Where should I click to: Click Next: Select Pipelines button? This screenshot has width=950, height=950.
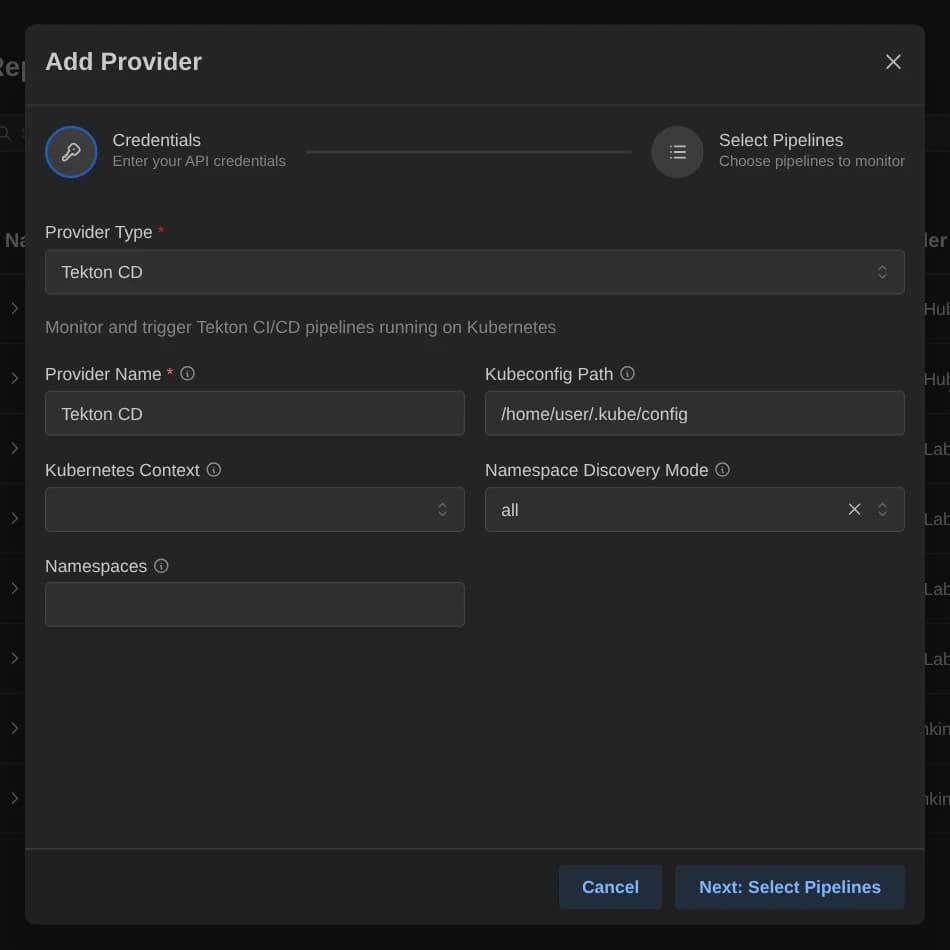789,887
